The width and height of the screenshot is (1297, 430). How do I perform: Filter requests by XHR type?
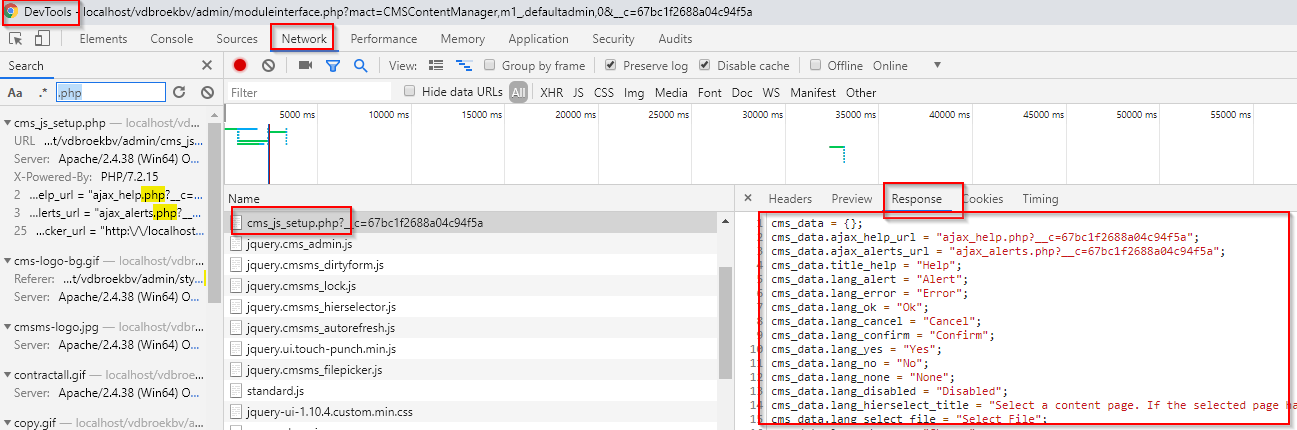tap(551, 93)
